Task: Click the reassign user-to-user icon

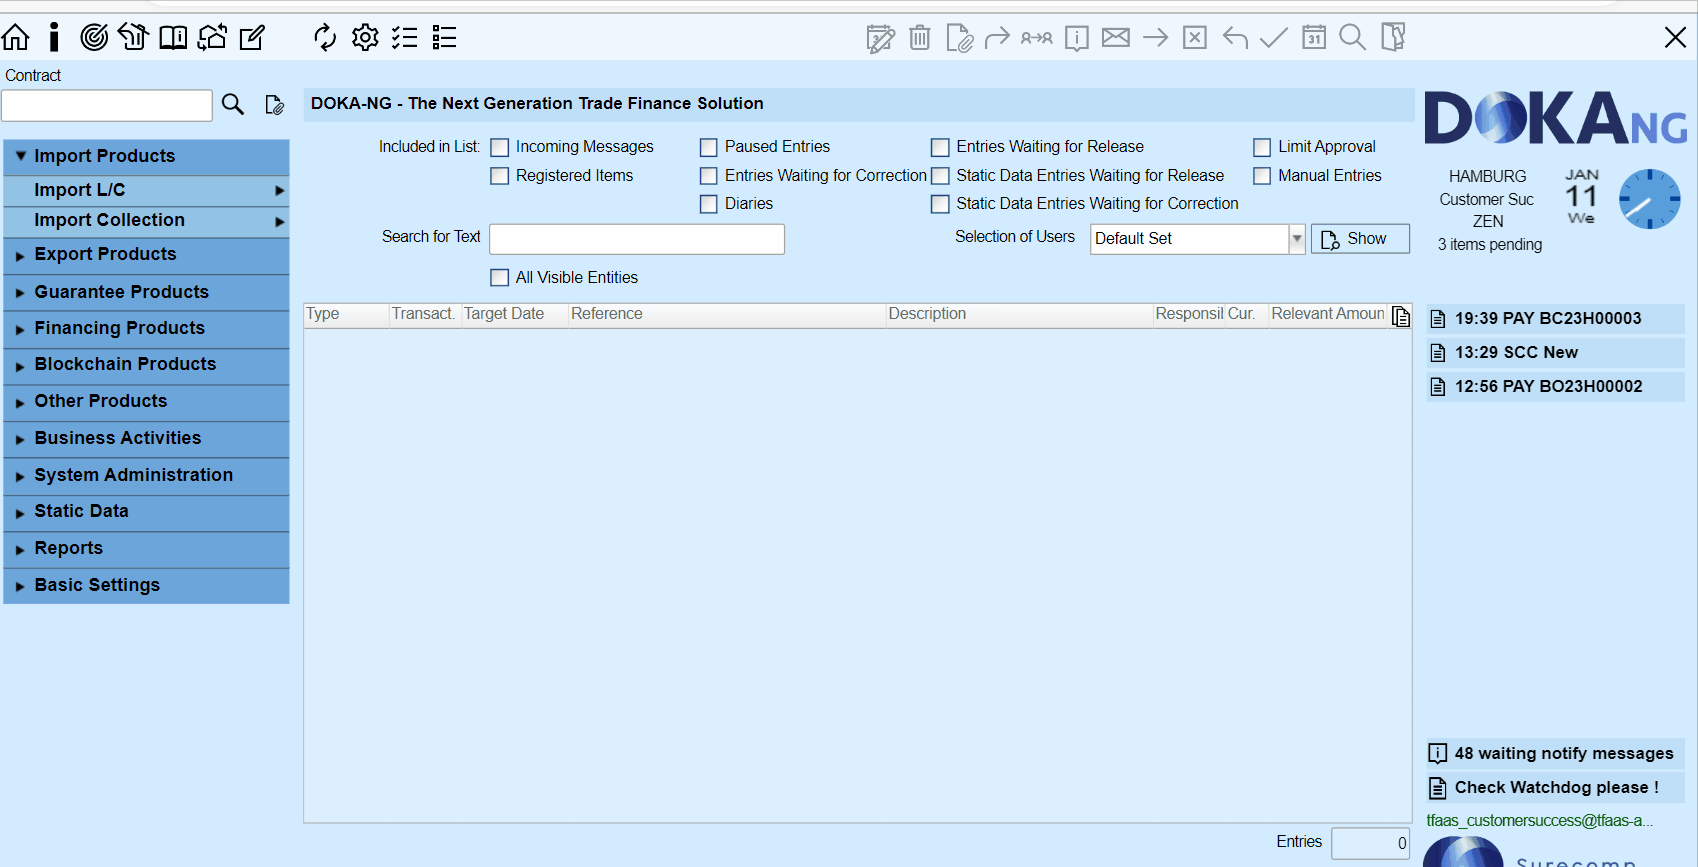Action: pyautogui.click(x=1037, y=38)
